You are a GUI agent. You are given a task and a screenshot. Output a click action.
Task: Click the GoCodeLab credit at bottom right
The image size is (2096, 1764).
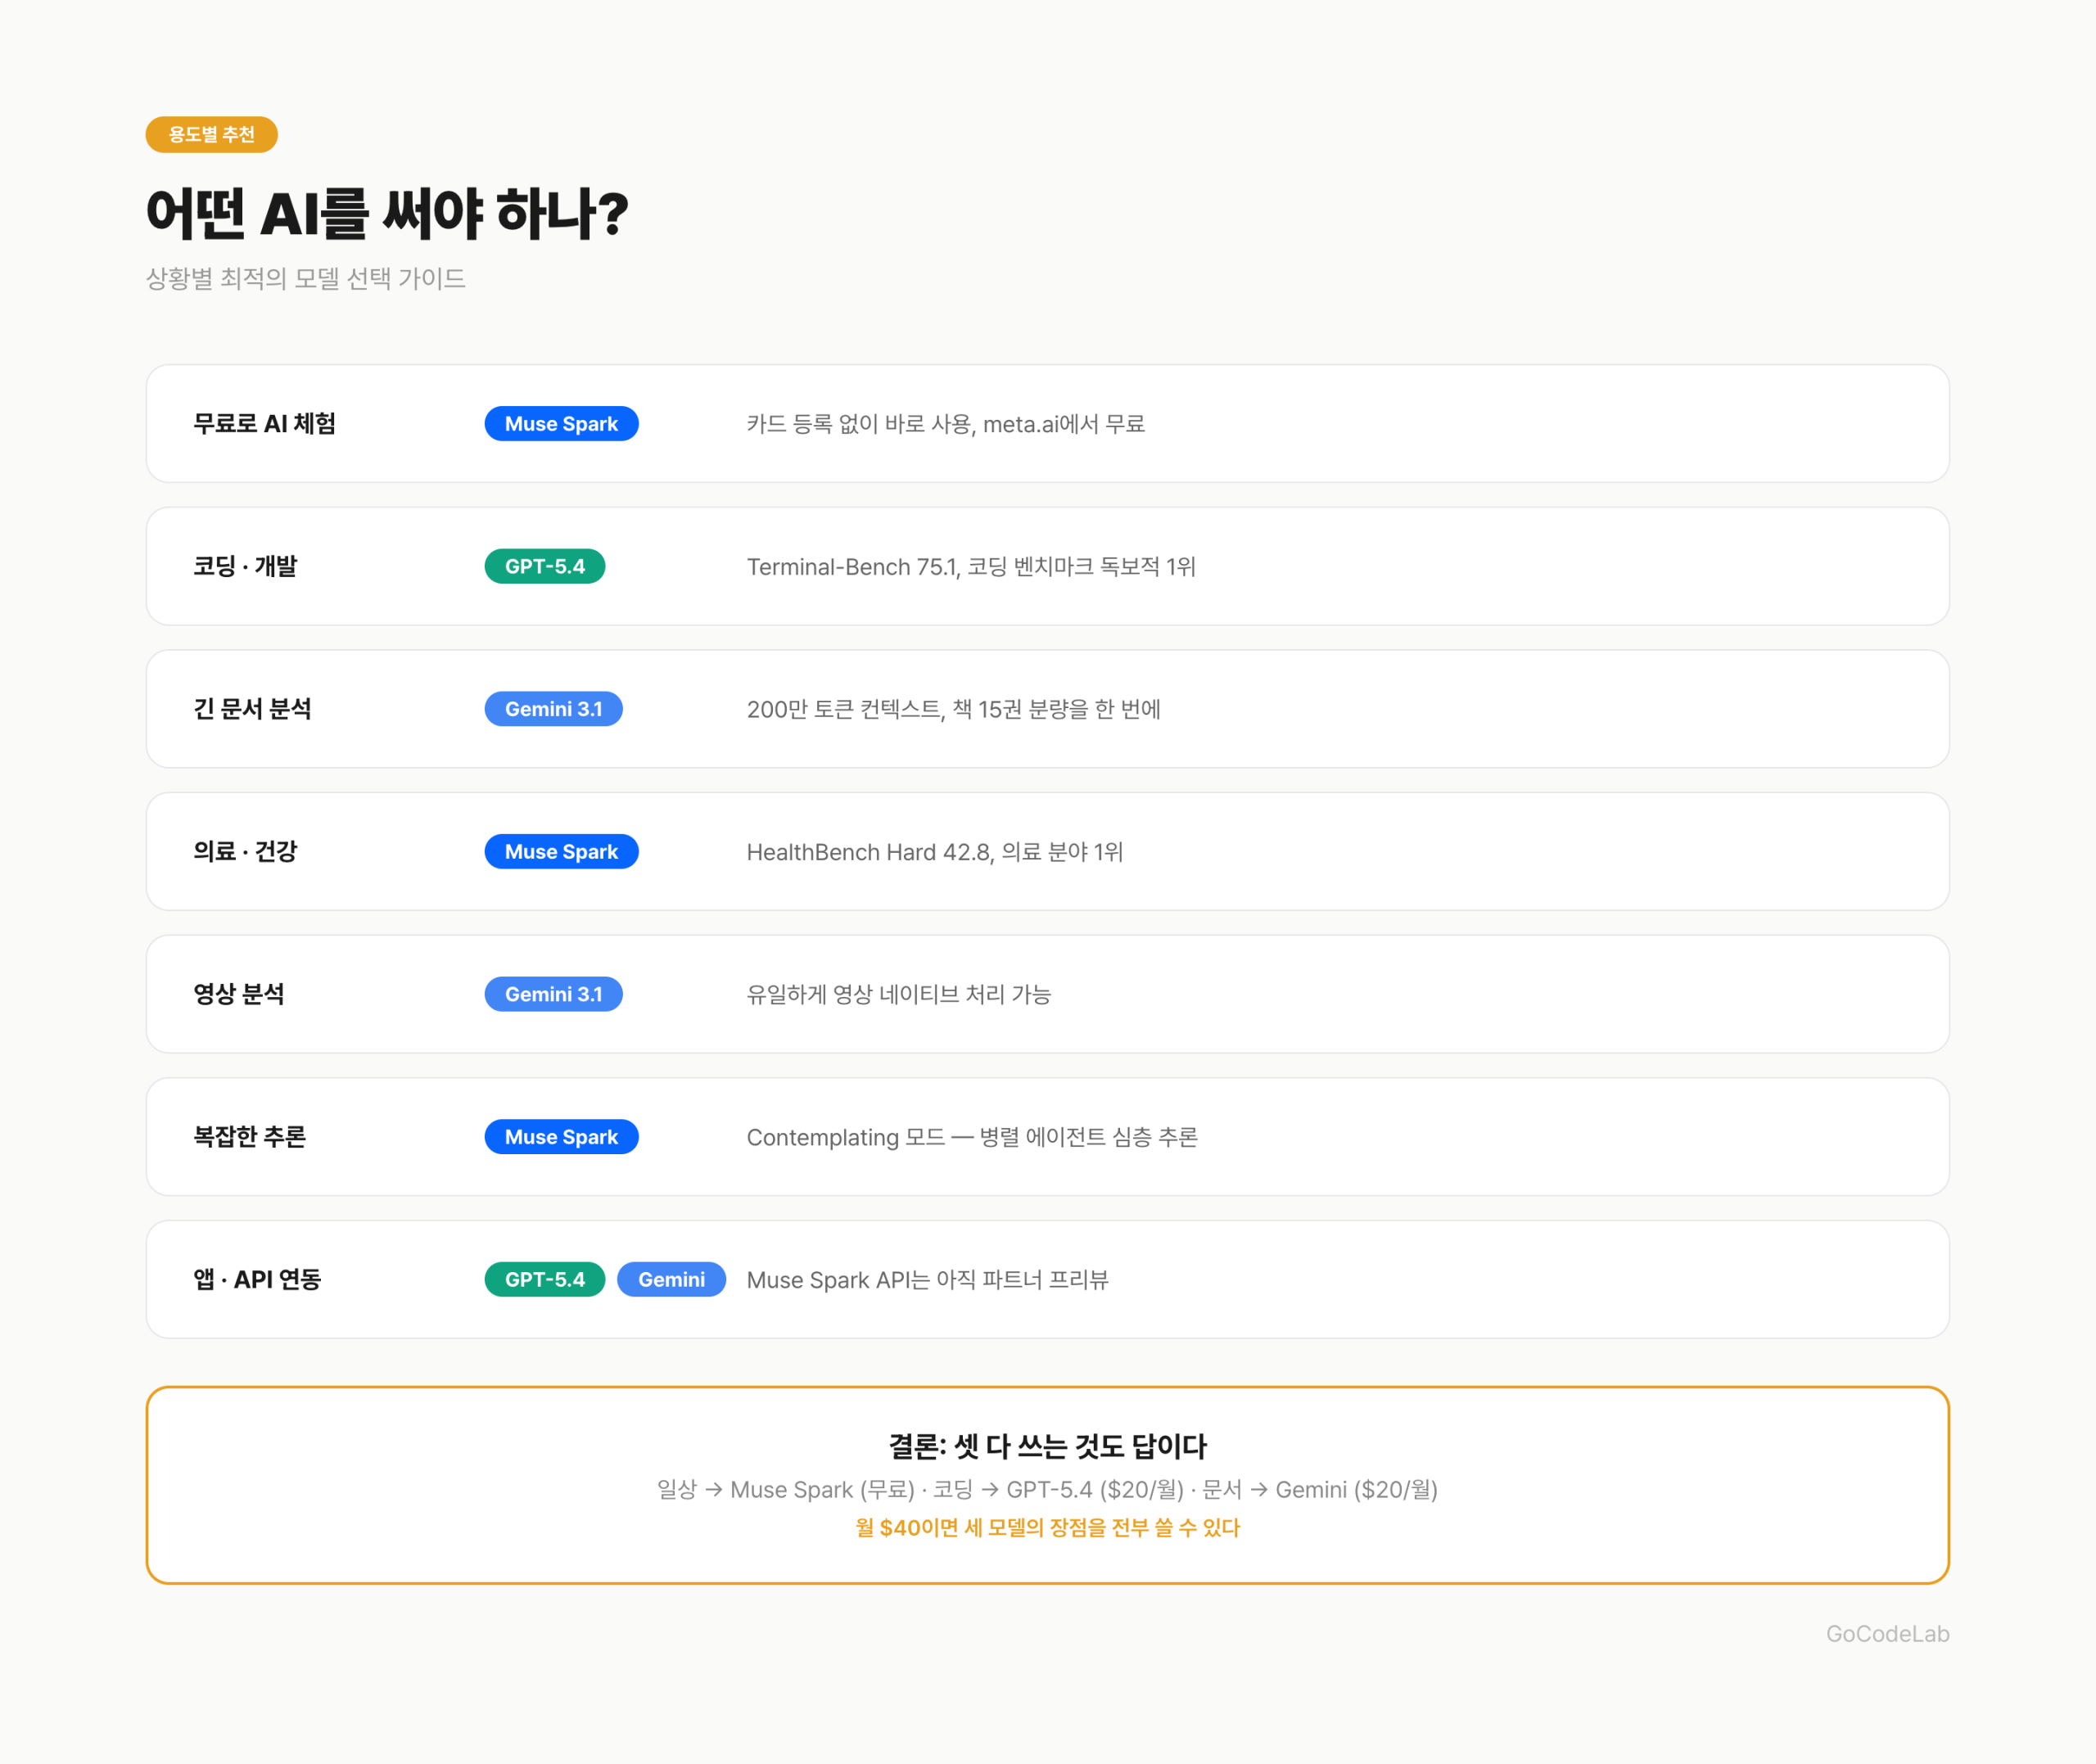click(1890, 1633)
